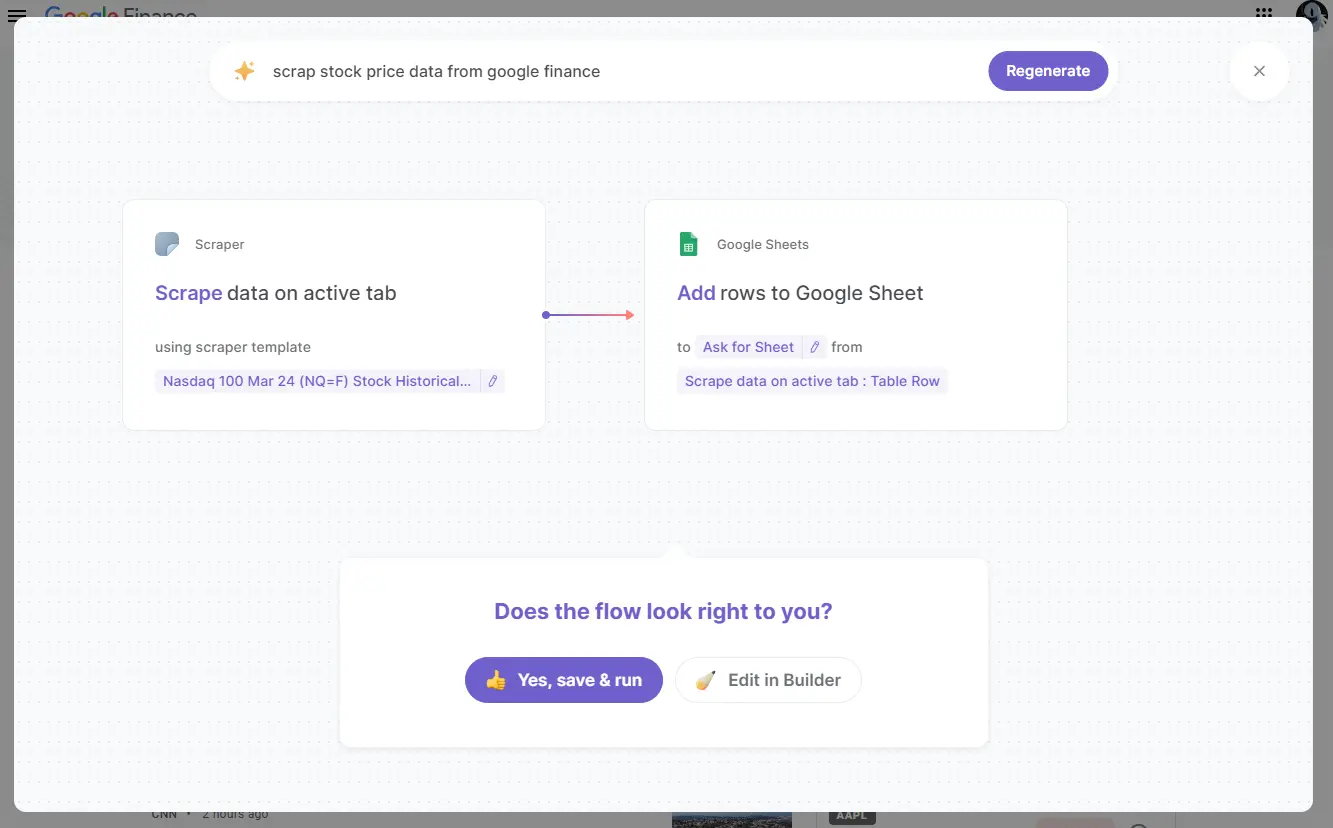
Task: Edit the prompt text about google finance
Action: click(436, 71)
